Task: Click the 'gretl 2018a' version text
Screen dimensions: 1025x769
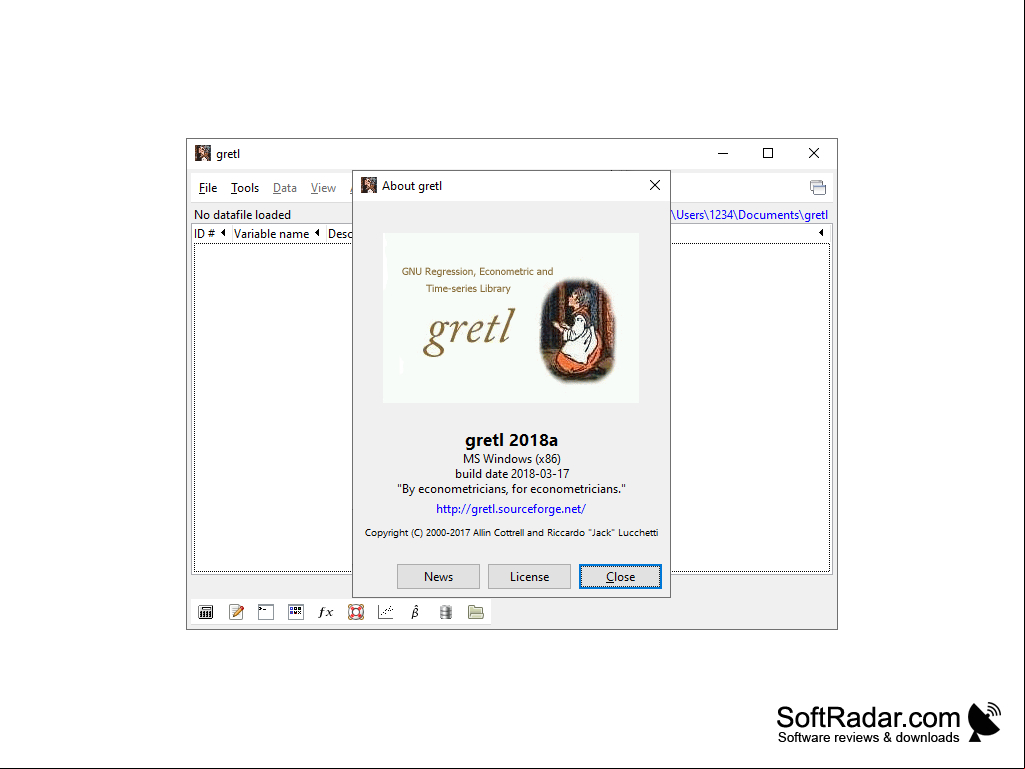Action: tap(511, 440)
